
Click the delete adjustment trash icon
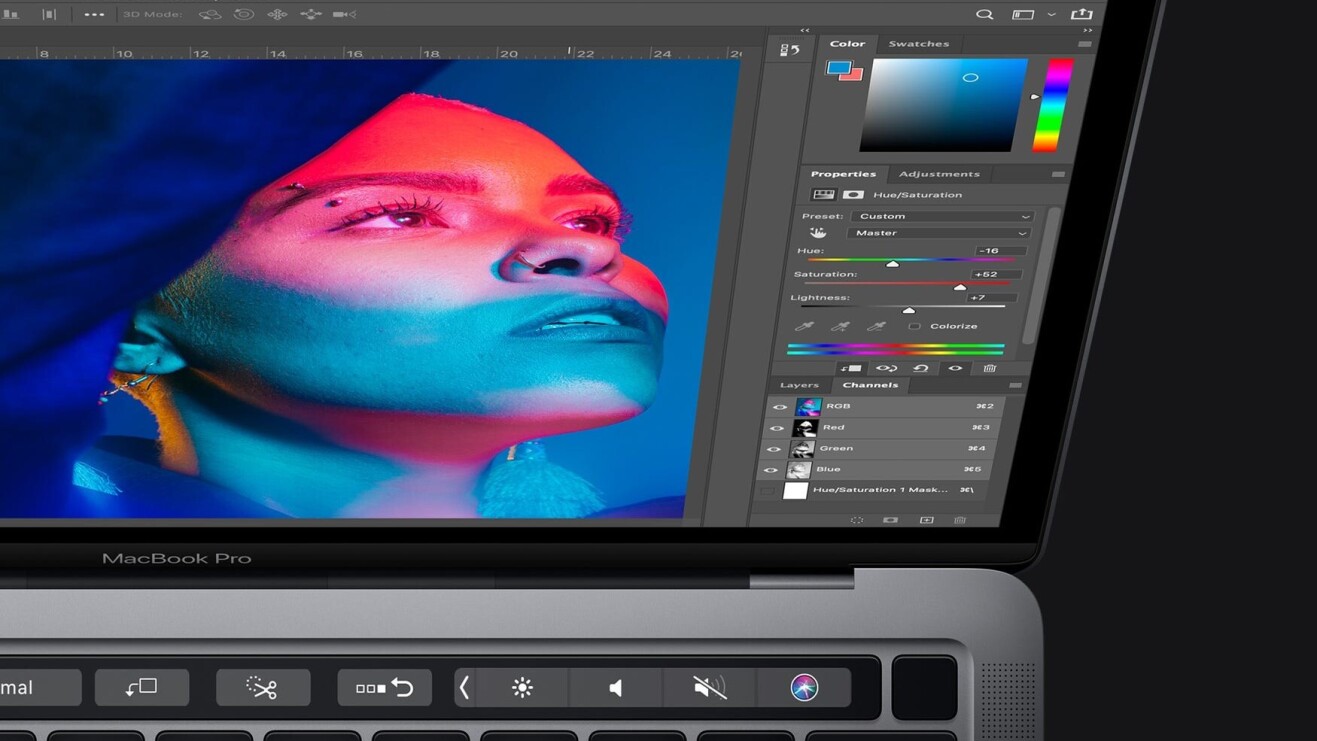[x=991, y=368]
